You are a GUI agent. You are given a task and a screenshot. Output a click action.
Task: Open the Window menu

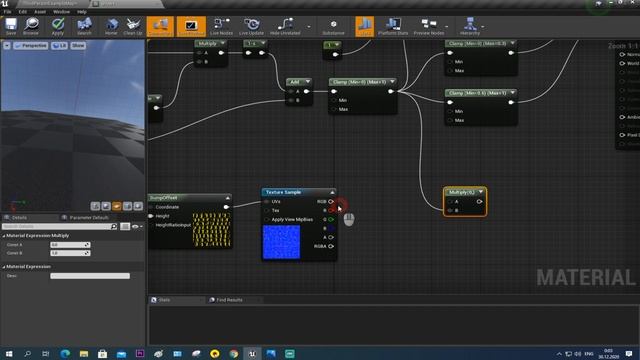pos(61,12)
